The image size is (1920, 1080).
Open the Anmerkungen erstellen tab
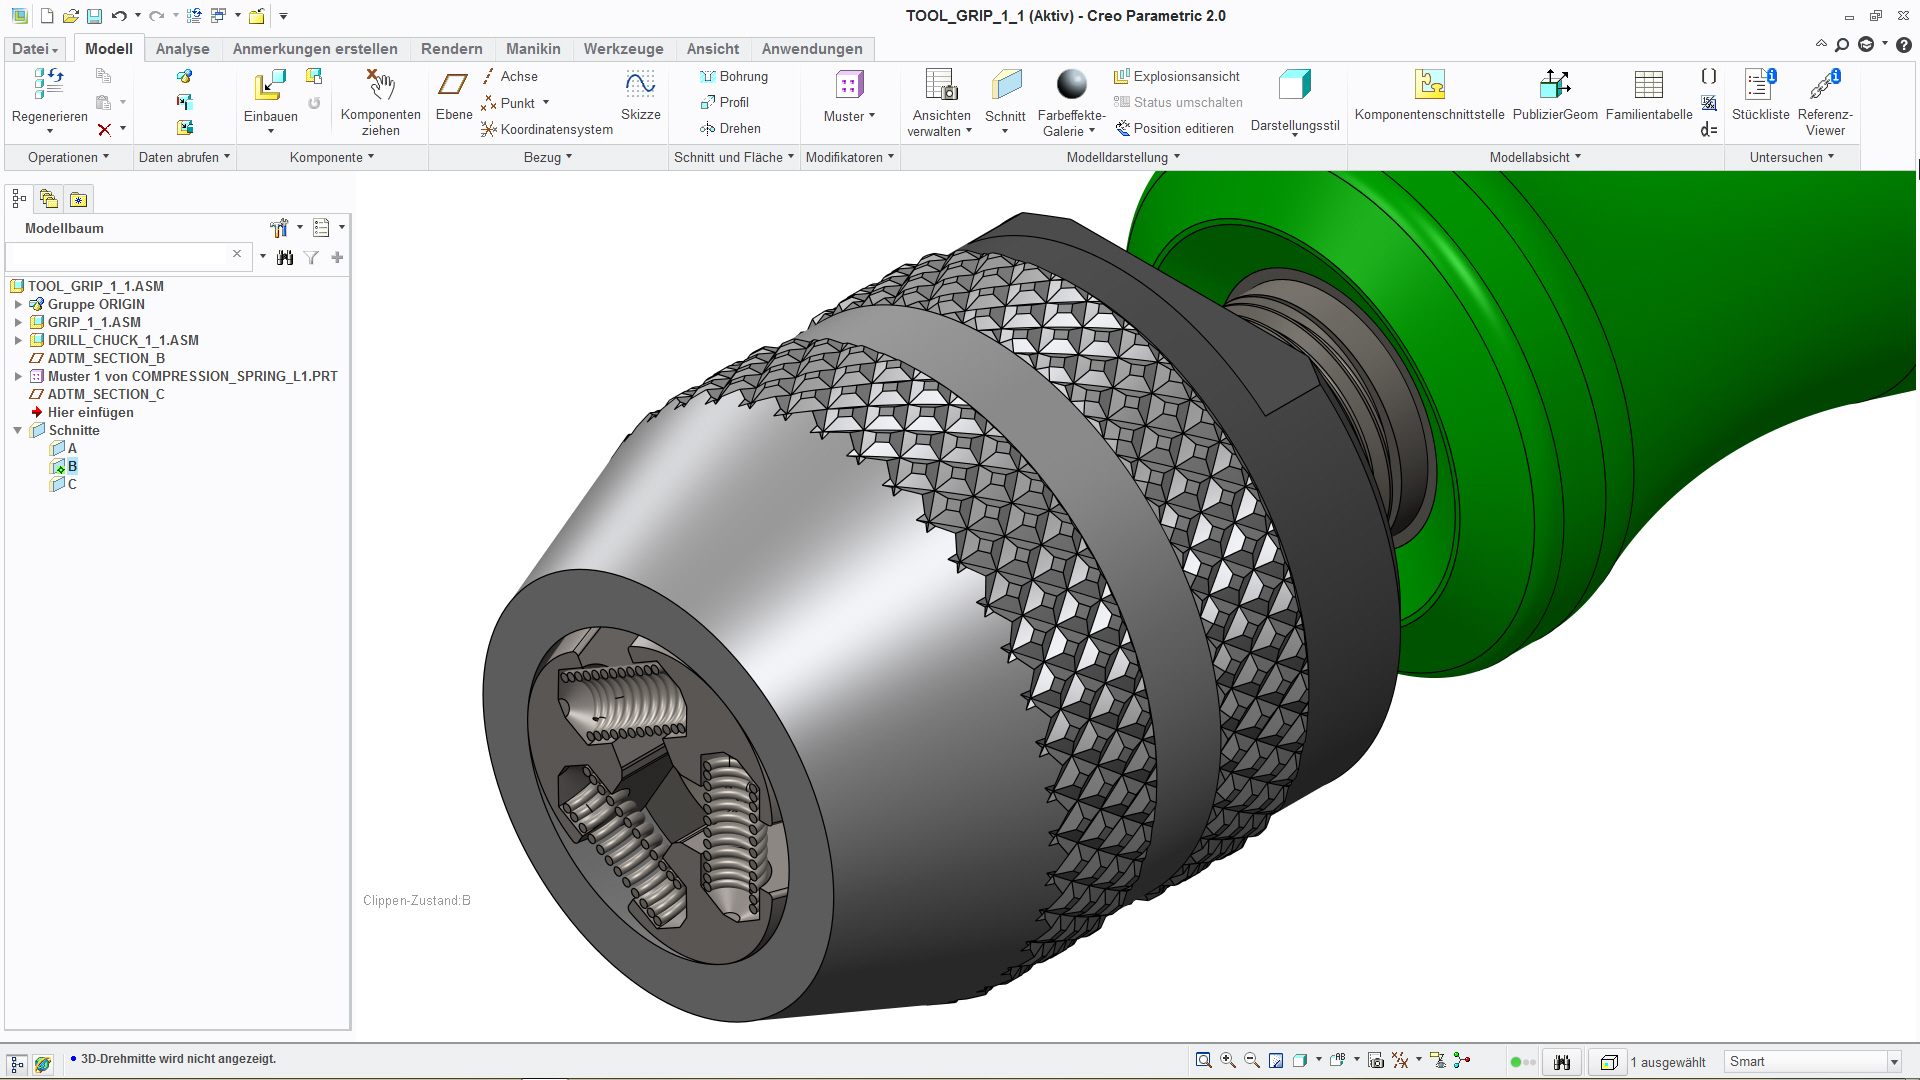[315, 49]
